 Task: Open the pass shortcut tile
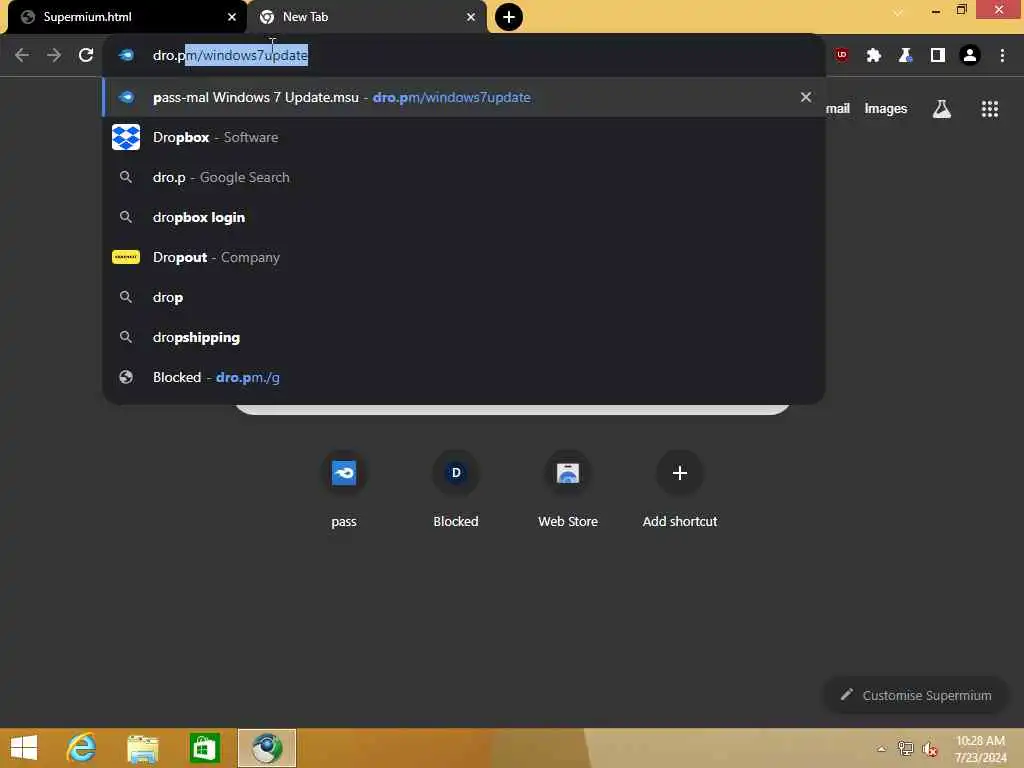[344, 488]
